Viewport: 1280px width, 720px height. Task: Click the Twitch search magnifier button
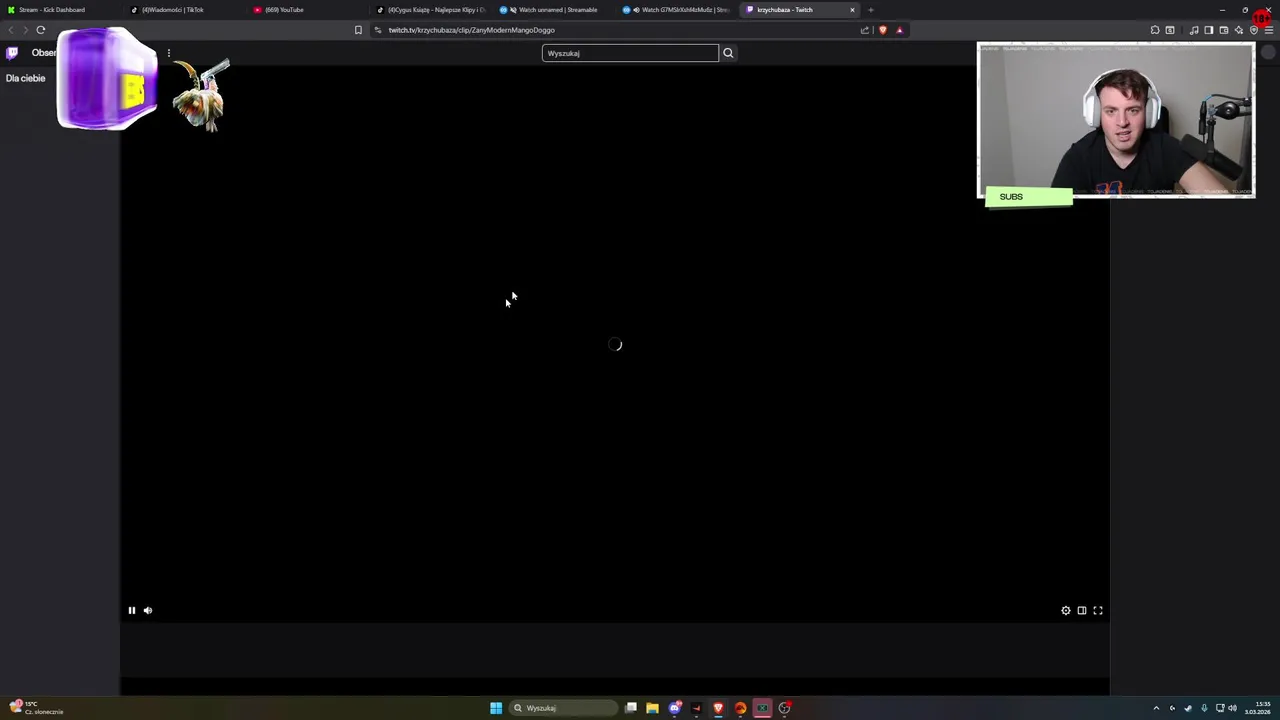point(728,53)
